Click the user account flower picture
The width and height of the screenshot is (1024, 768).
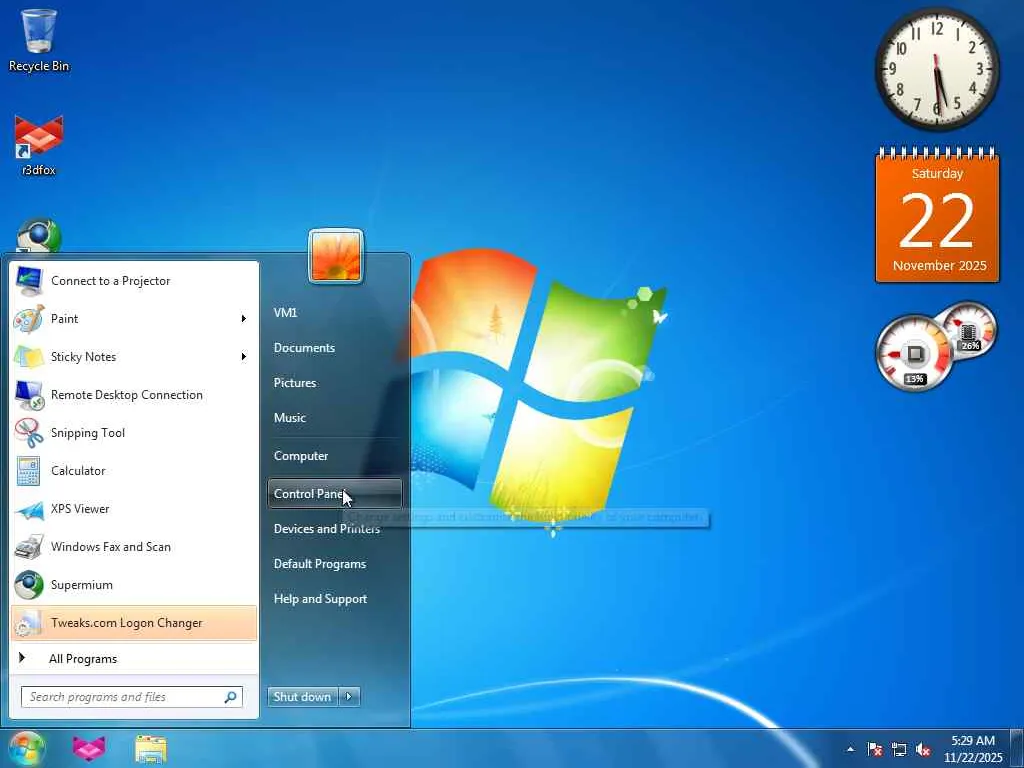[x=336, y=256]
